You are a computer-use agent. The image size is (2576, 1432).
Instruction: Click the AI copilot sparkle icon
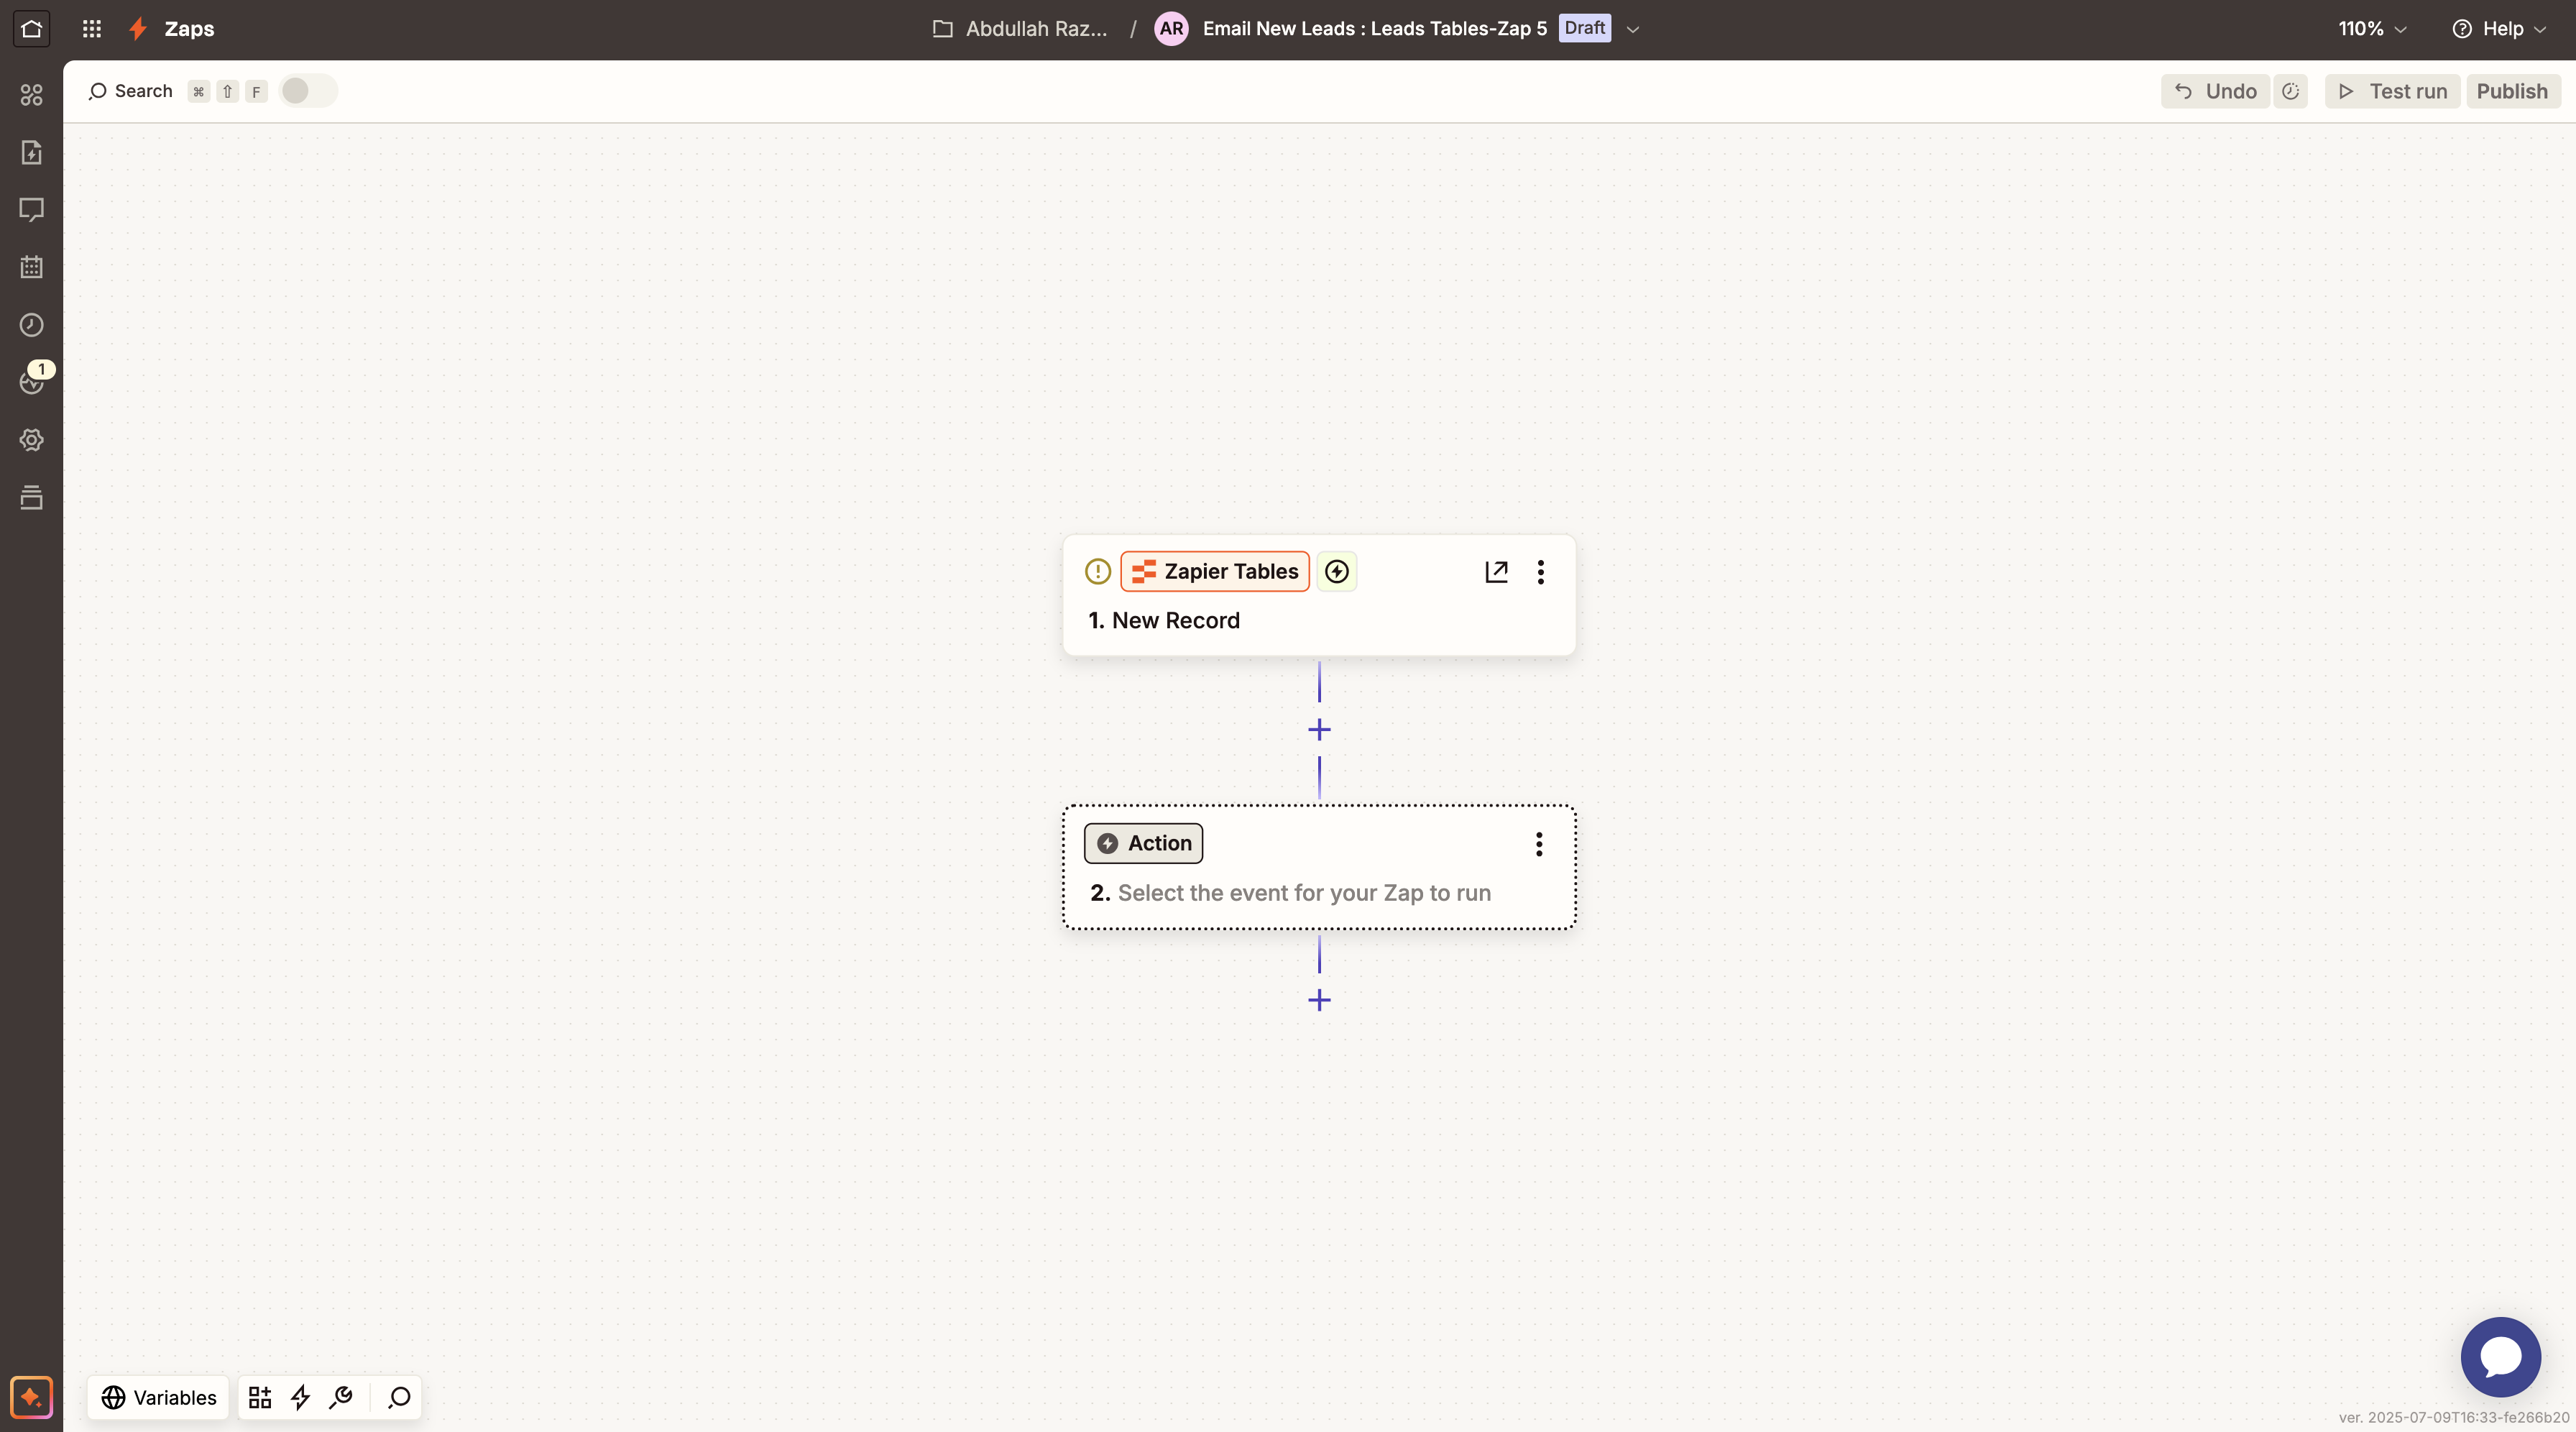pyautogui.click(x=31, y=1397)
